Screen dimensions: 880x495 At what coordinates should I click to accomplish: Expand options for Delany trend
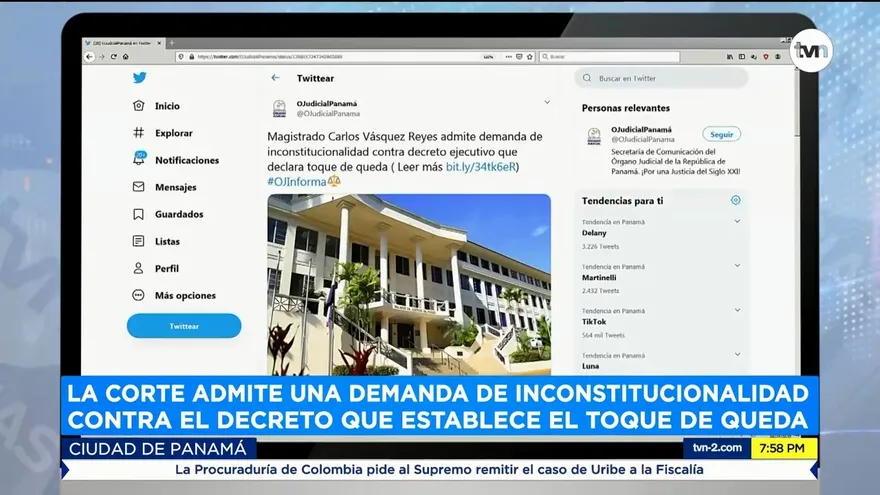tap(737, 221)
